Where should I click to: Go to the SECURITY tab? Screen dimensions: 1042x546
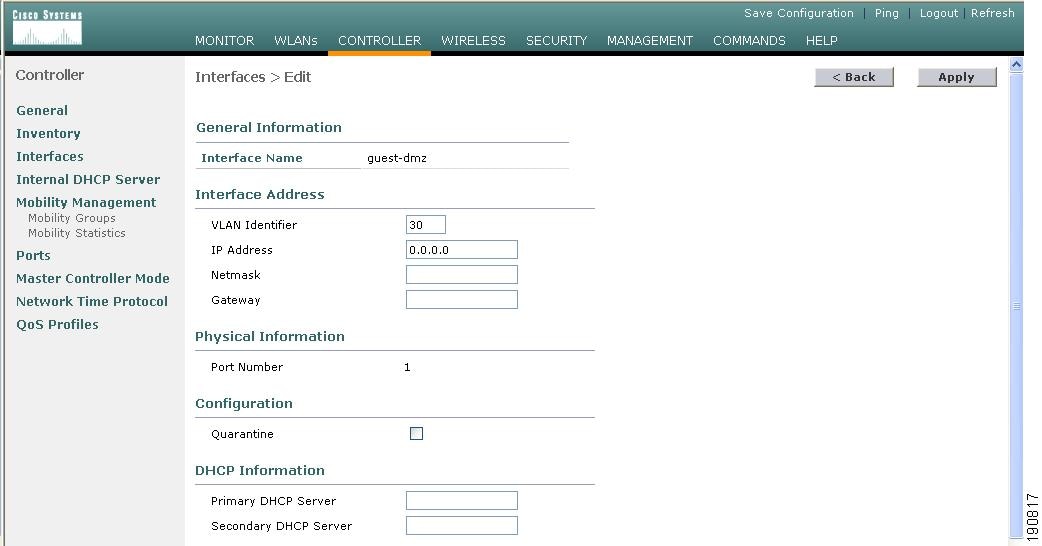(x=556, y=41)
